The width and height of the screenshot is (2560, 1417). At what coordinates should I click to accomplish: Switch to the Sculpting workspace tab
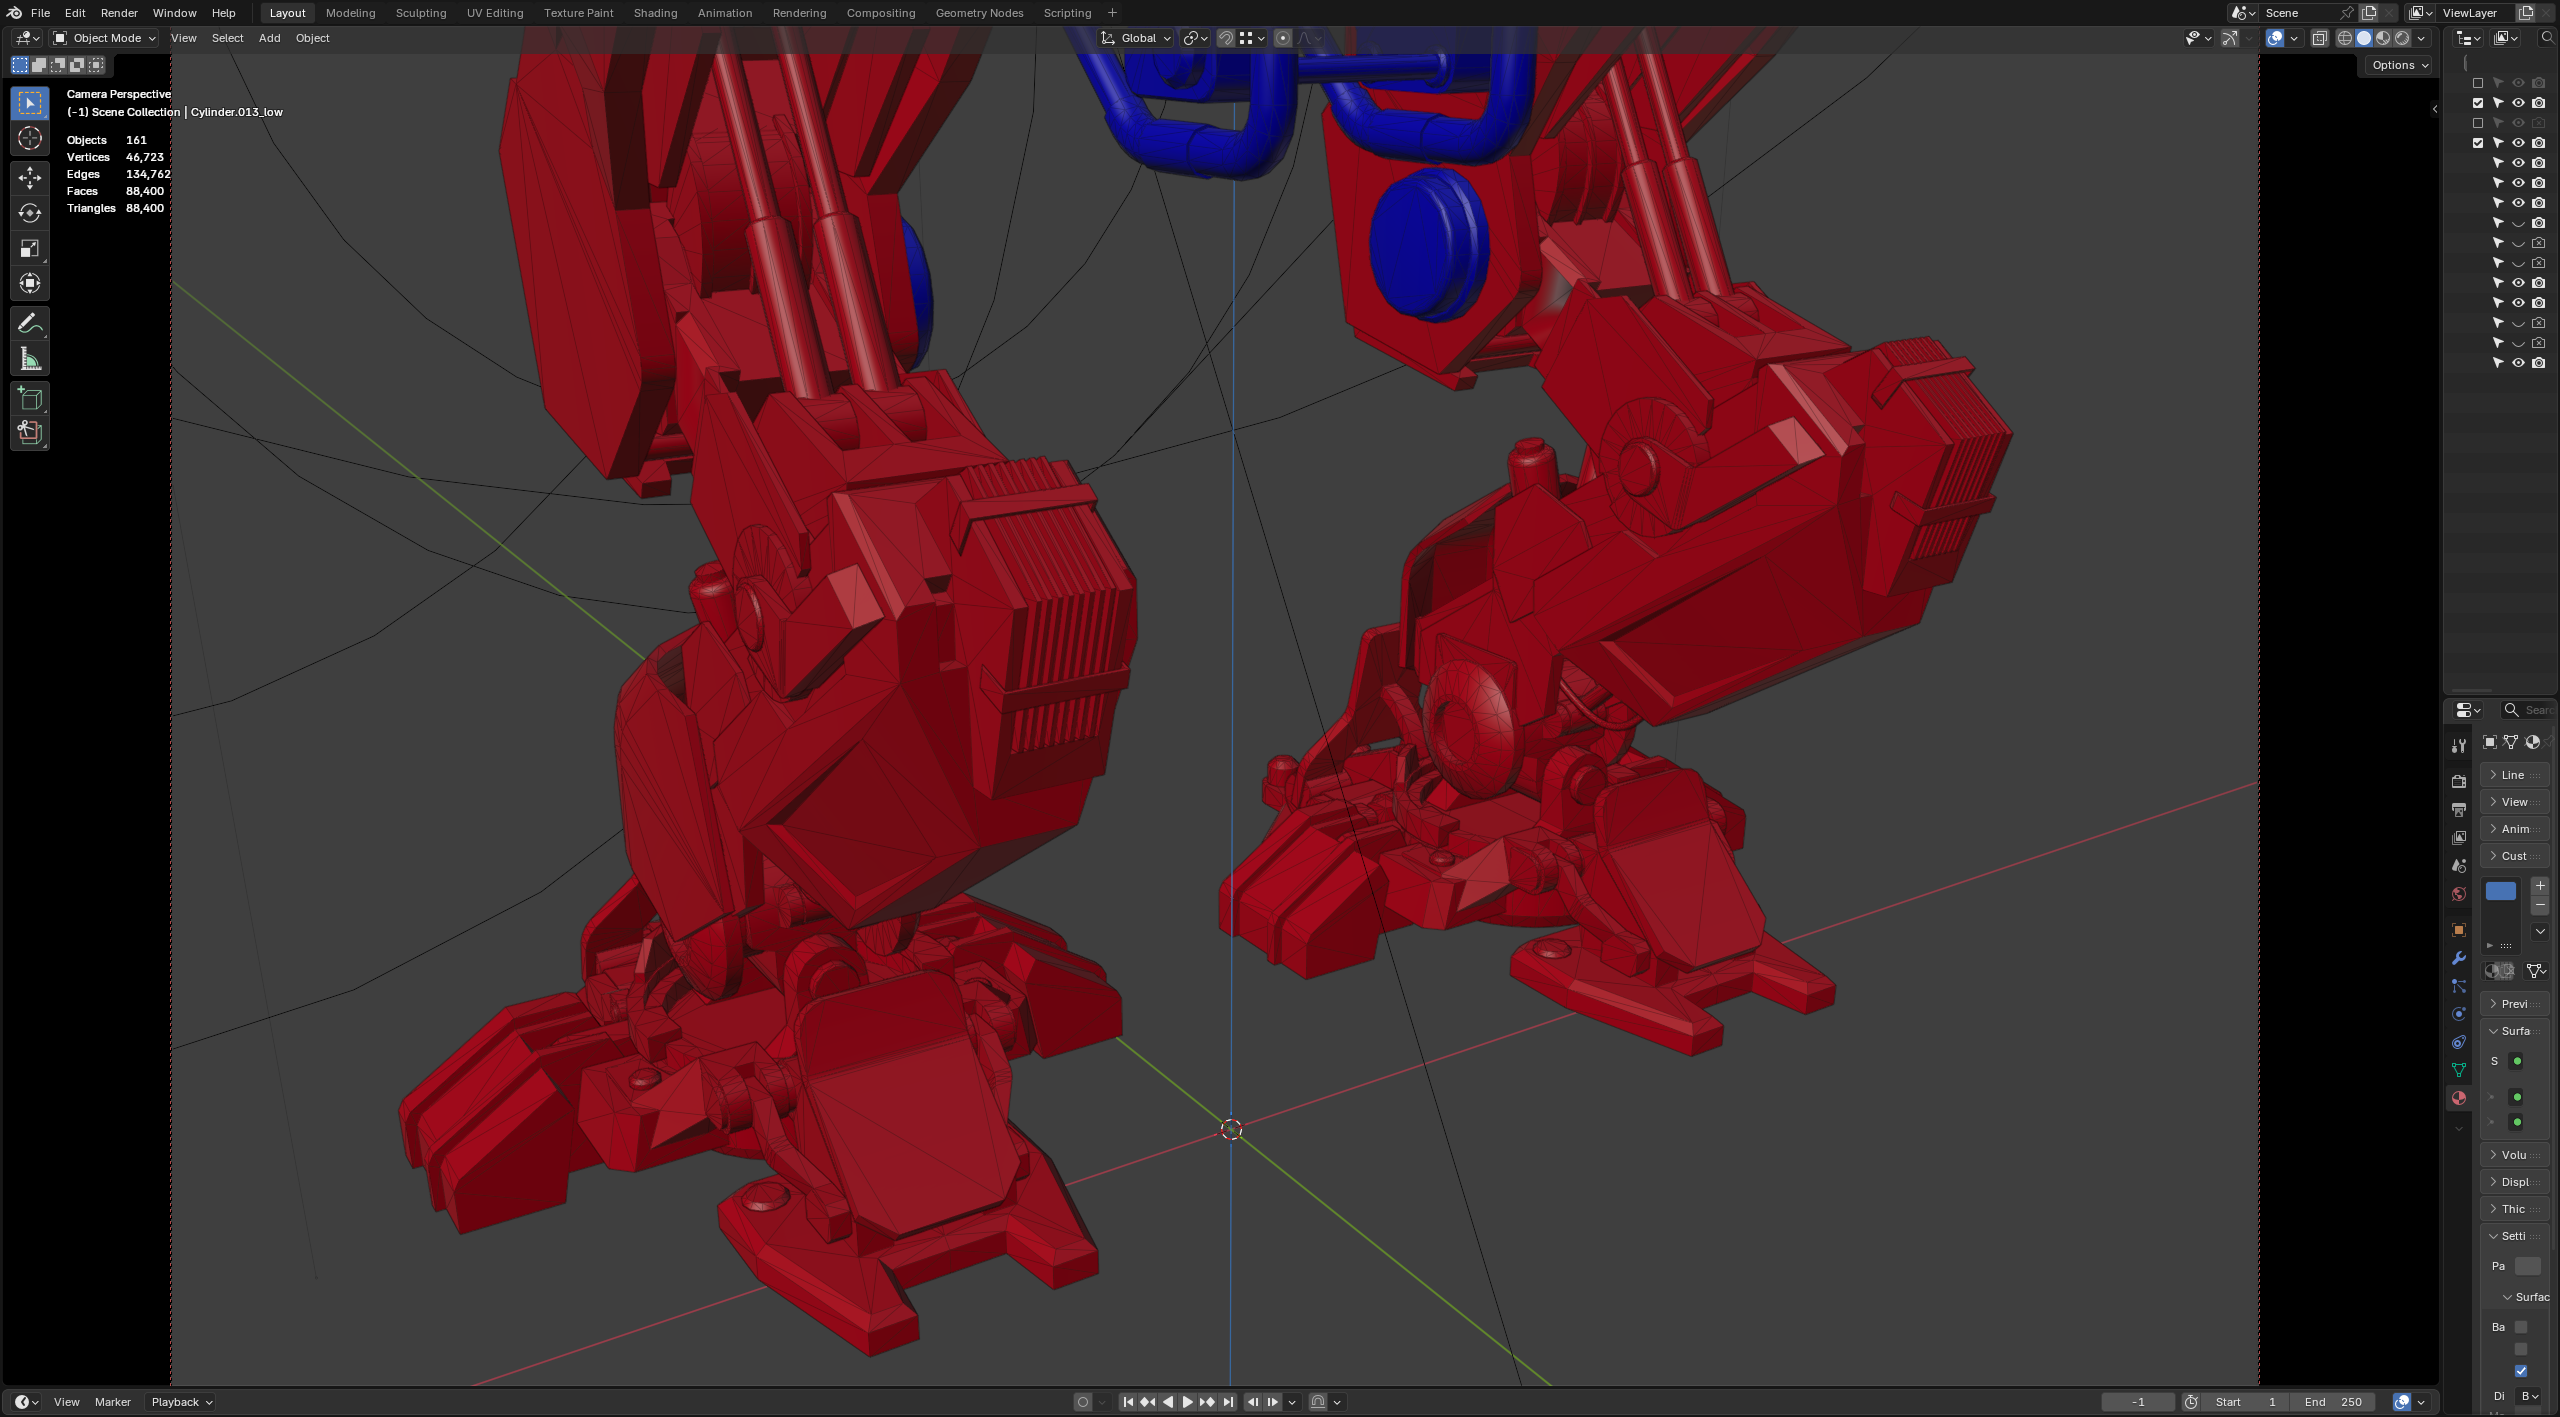coord(420,13)
